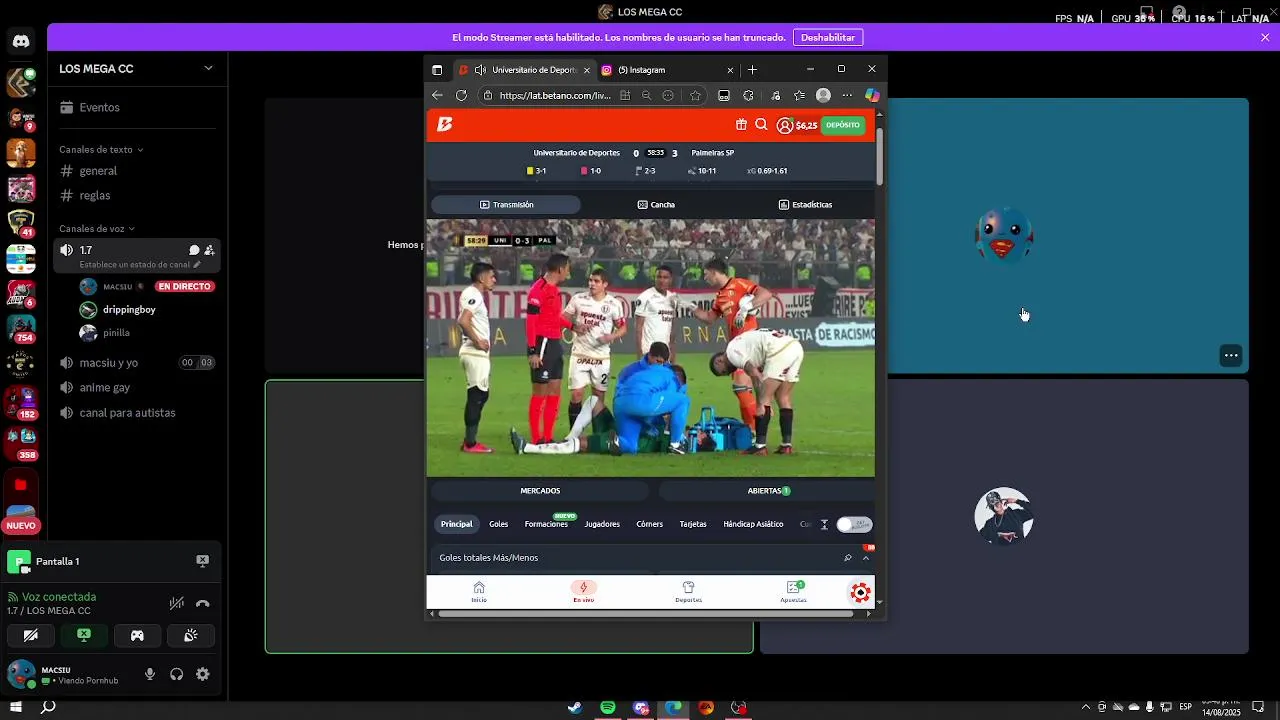Image resolution: width=1280 pixels, height=720 pixels.
Task: Toggle Discord headphones deafen
Action: (x=177, y=674)
